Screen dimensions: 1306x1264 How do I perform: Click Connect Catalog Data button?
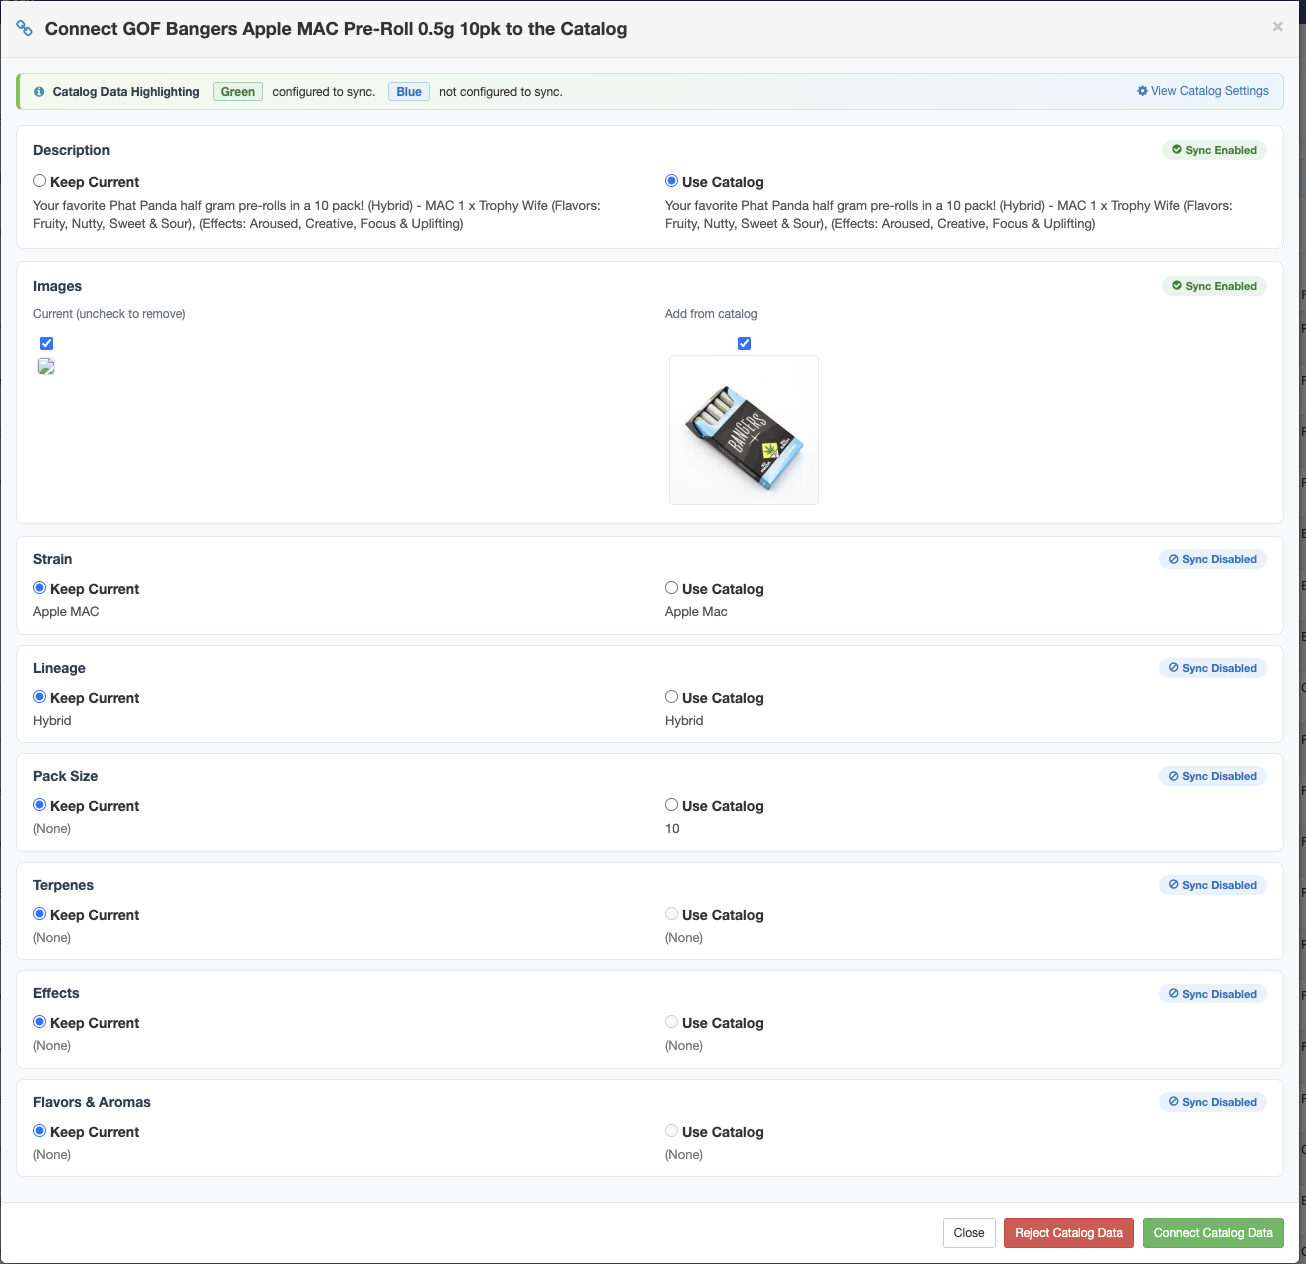tap(1213, 1233)
